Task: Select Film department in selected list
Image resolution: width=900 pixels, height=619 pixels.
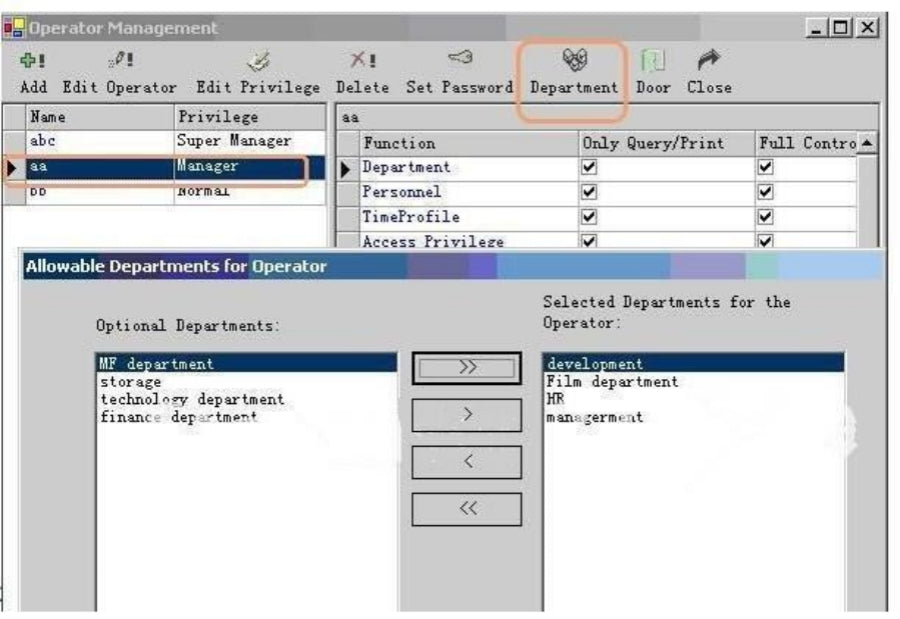Action: (x=612, y=381)
